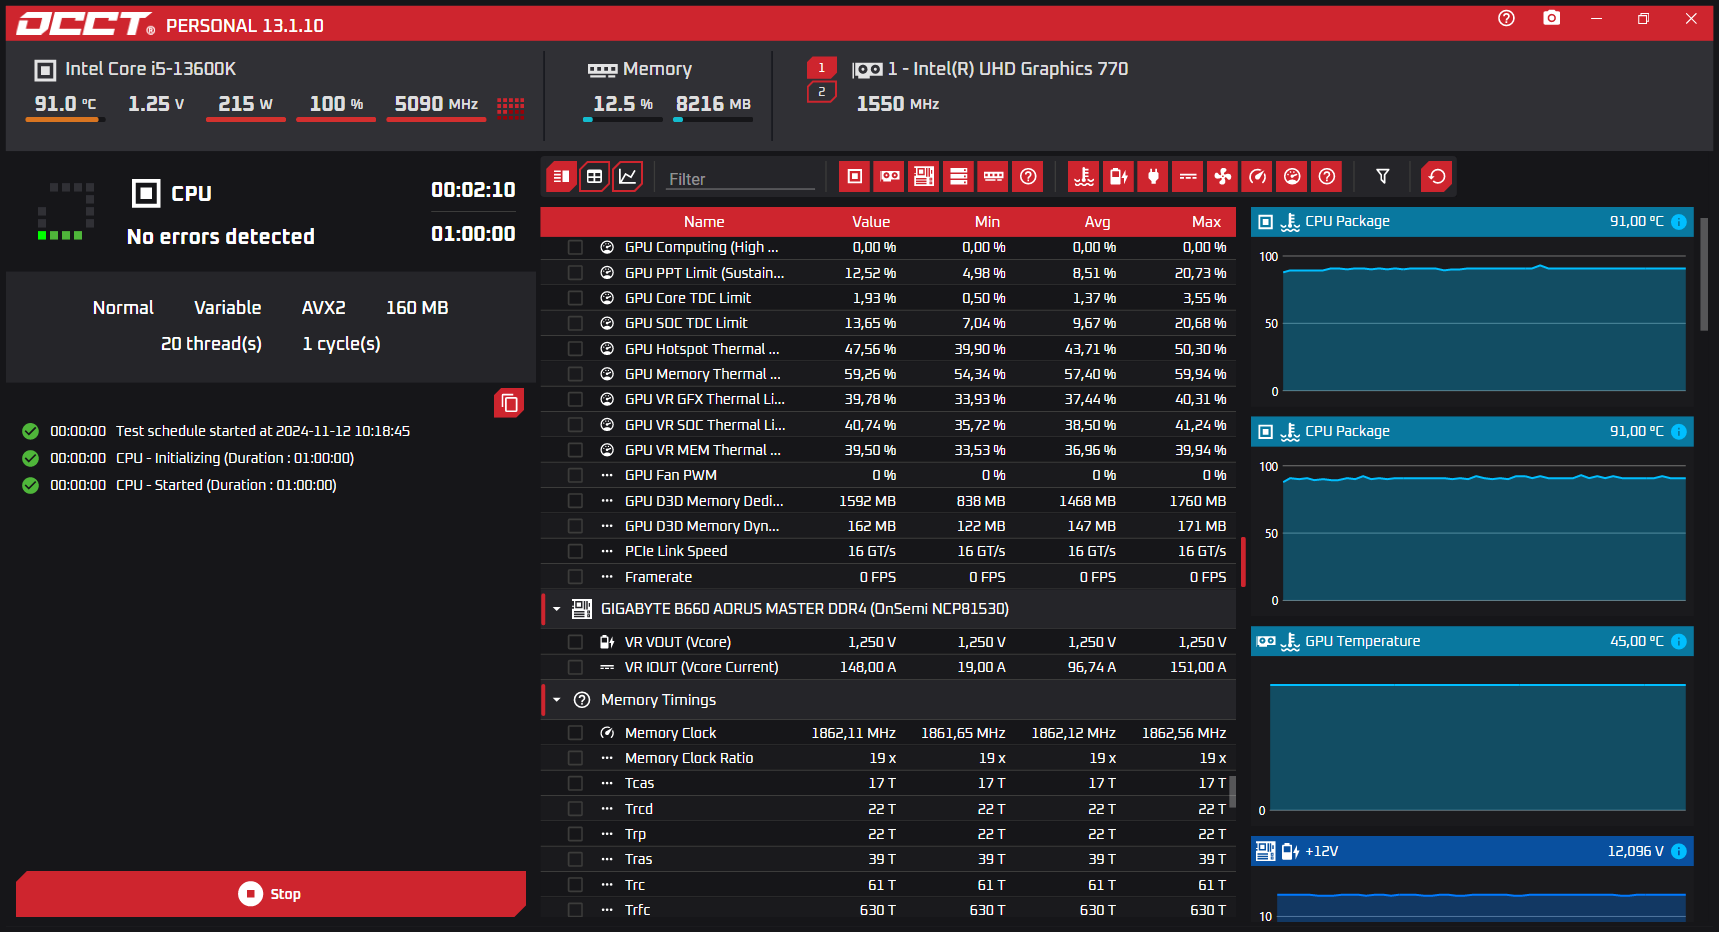
Task: Filter sensors by CPU chip icon
Action: [x=855, y=177]
